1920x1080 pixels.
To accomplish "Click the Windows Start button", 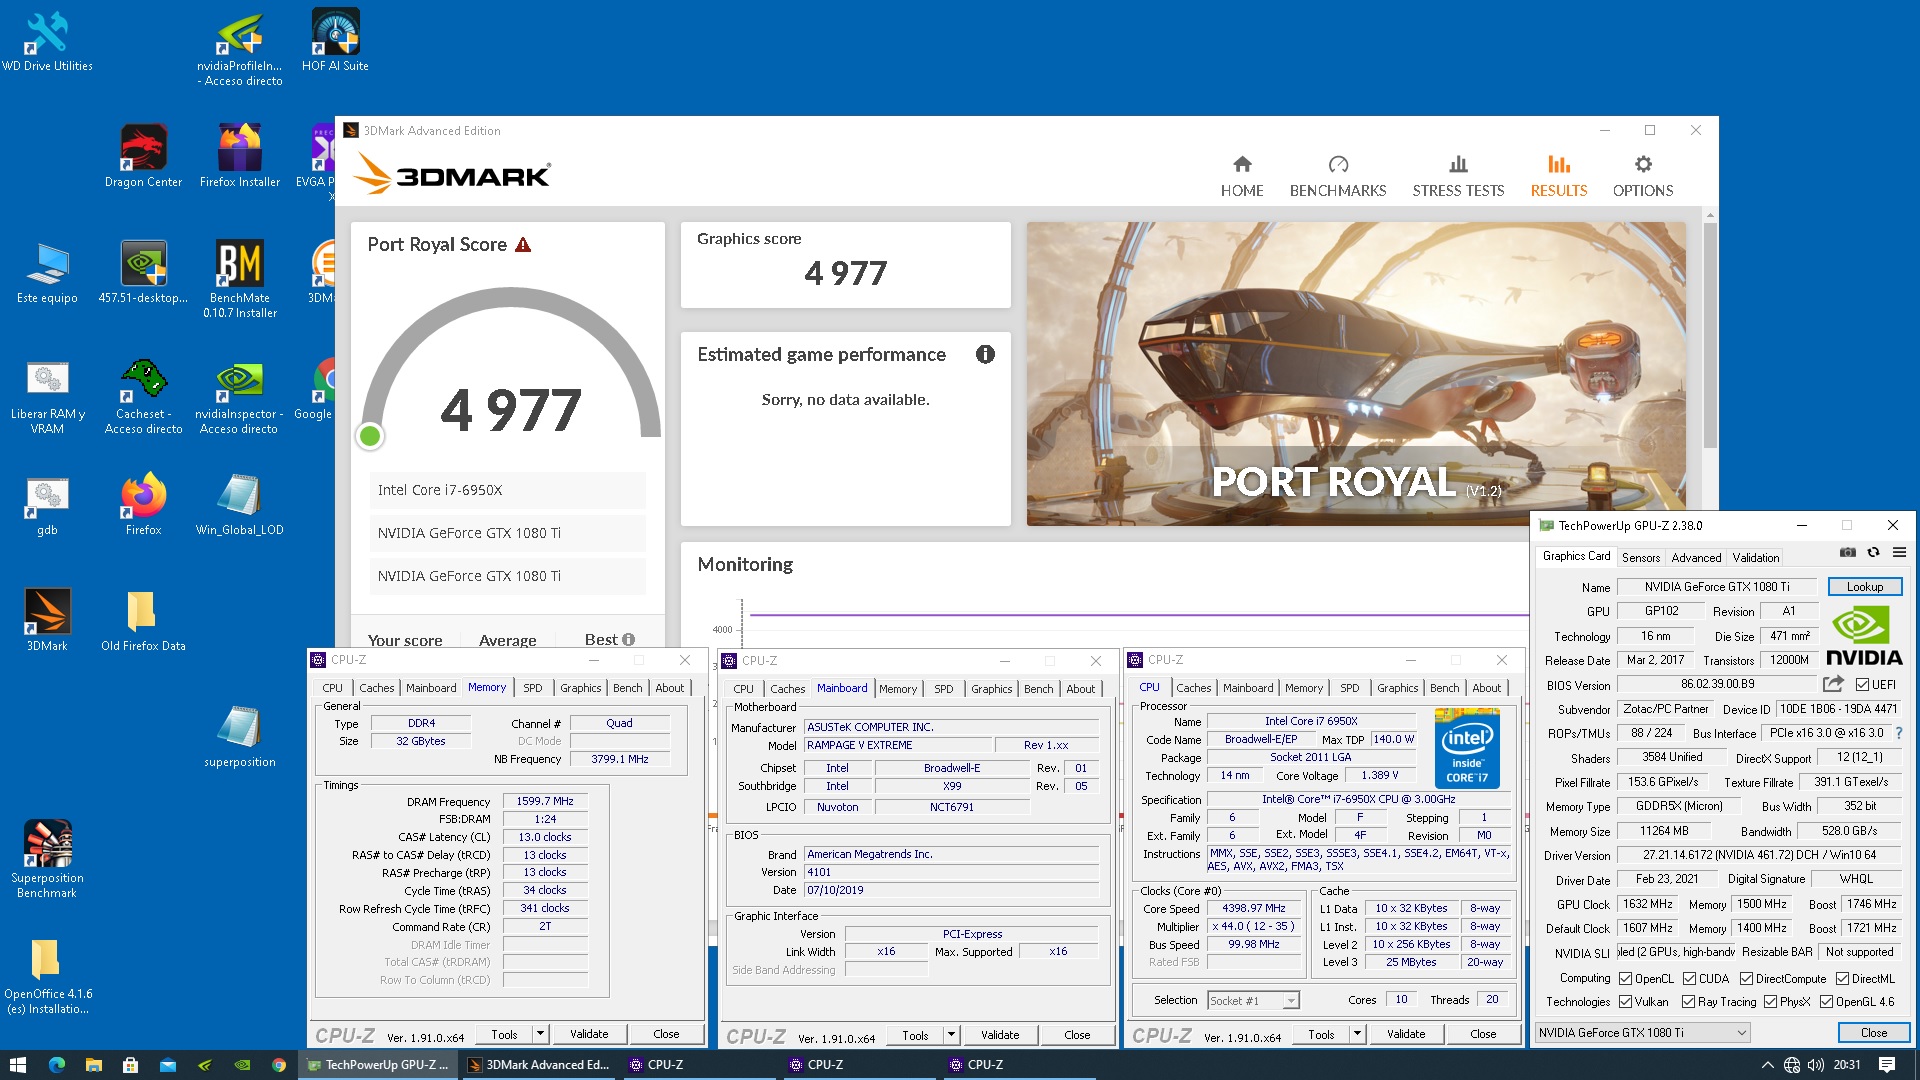I will pos(18,1065).
